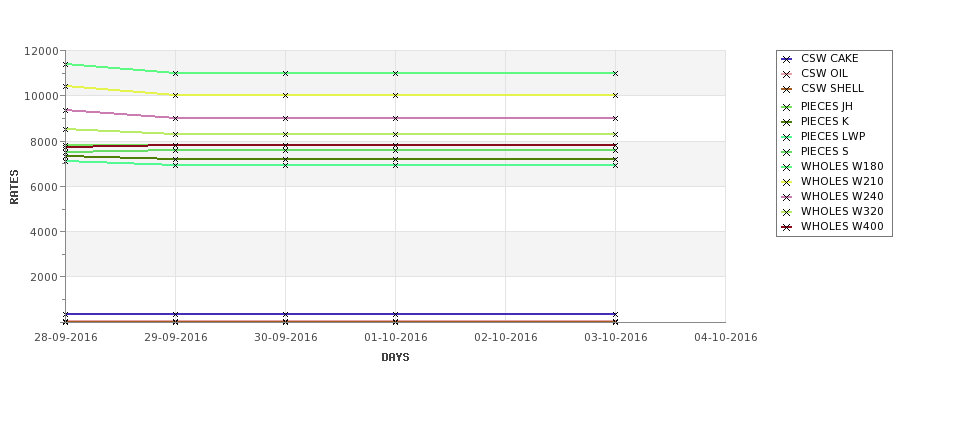
Task: Click the CSW CAKE data point on 03-10-2016
Action: (615, 314)
